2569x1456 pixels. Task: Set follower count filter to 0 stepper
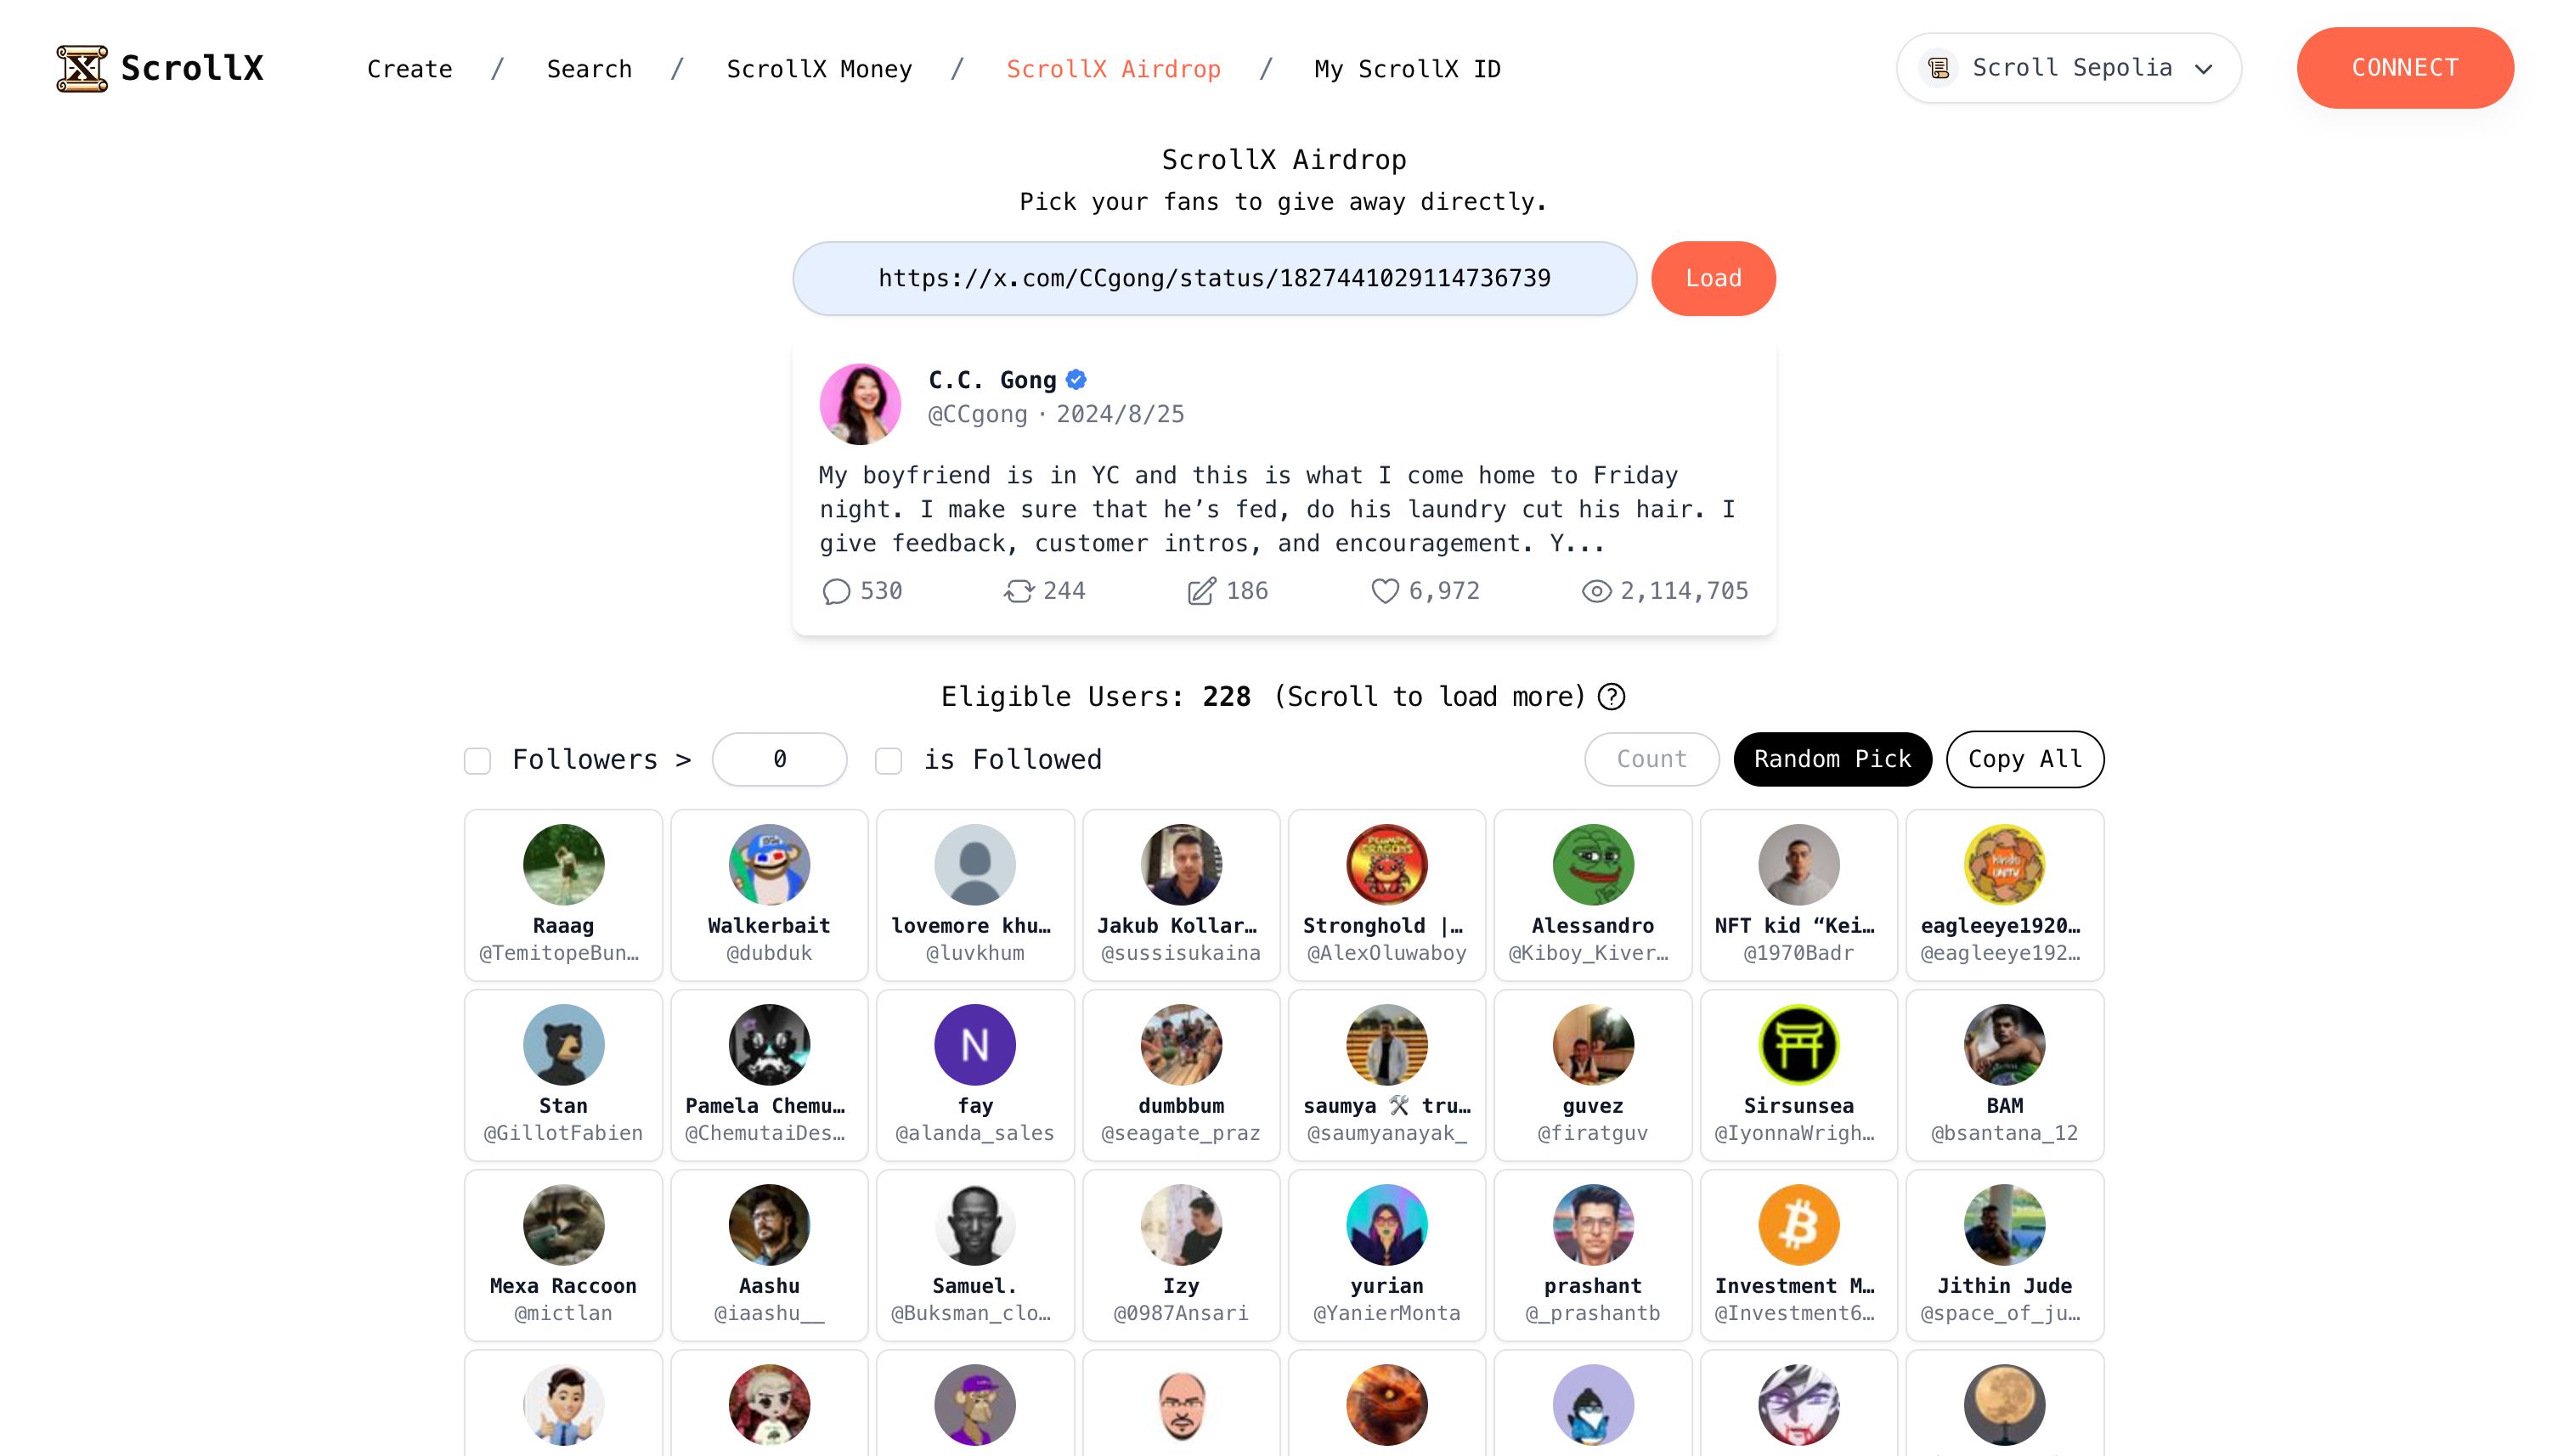pos(778,759)
